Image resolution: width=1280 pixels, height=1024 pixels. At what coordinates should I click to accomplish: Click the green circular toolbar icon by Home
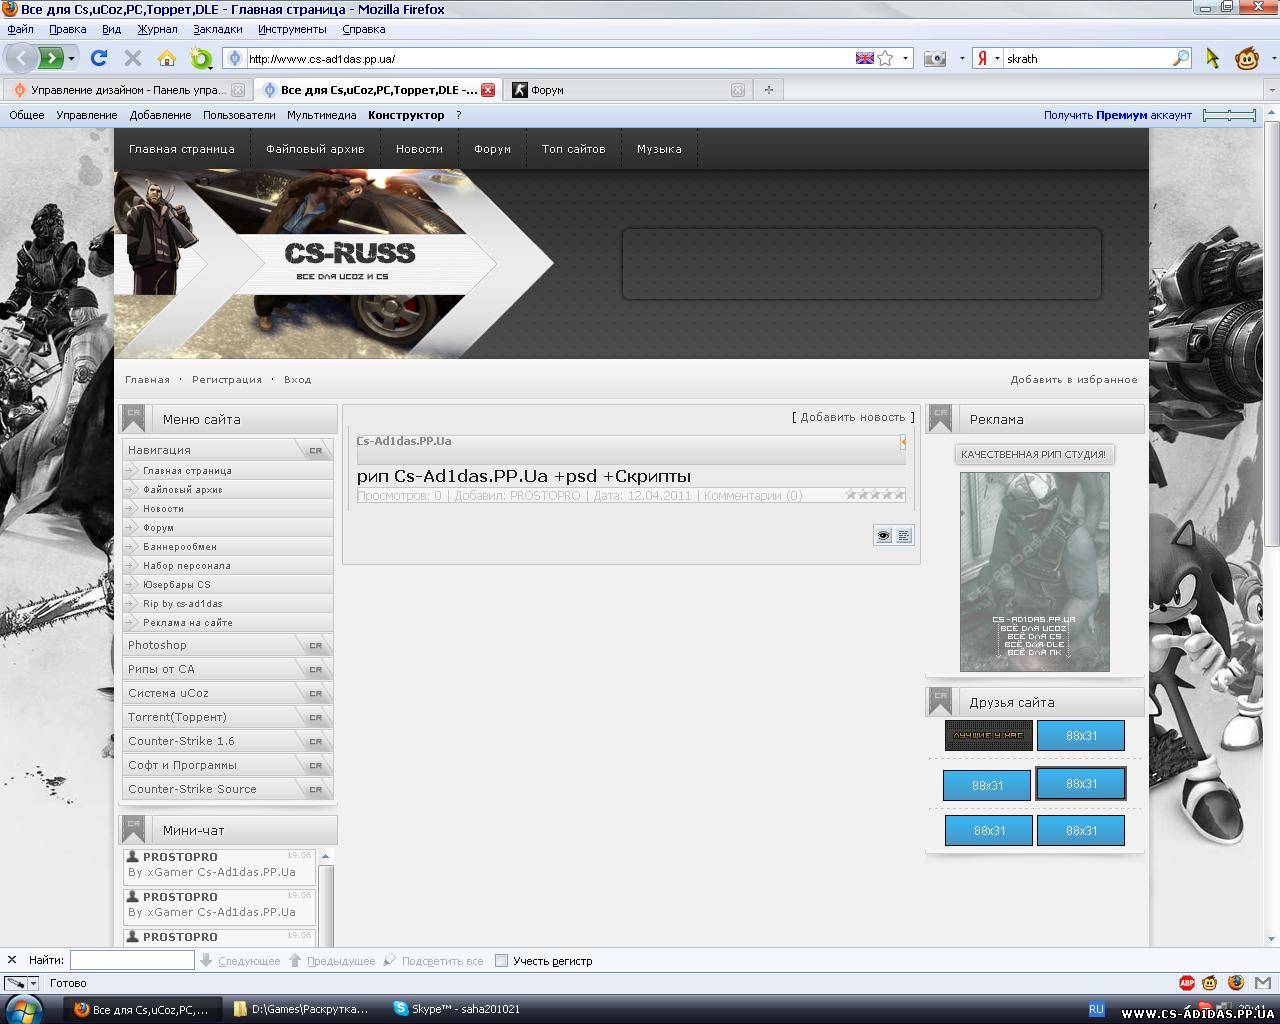tap(201, 58)
